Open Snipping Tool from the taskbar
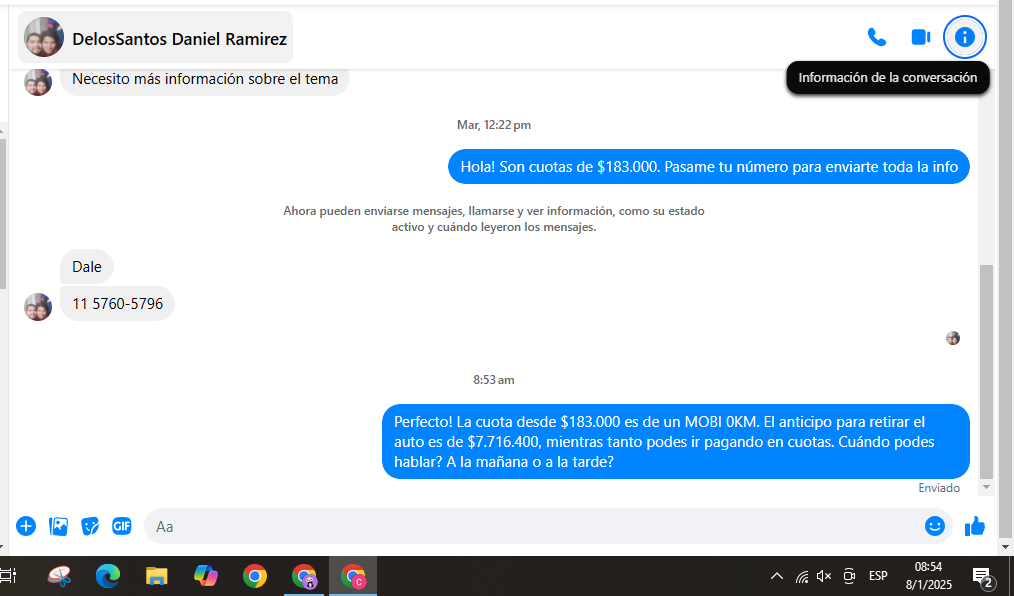Screen dimensions: 1014x596 click(59, 576)
